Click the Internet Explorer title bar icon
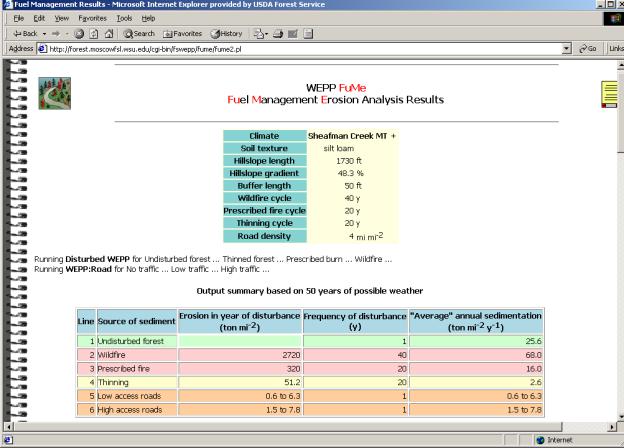This screenshot has height=448, width=624. (x=8, y=4)
